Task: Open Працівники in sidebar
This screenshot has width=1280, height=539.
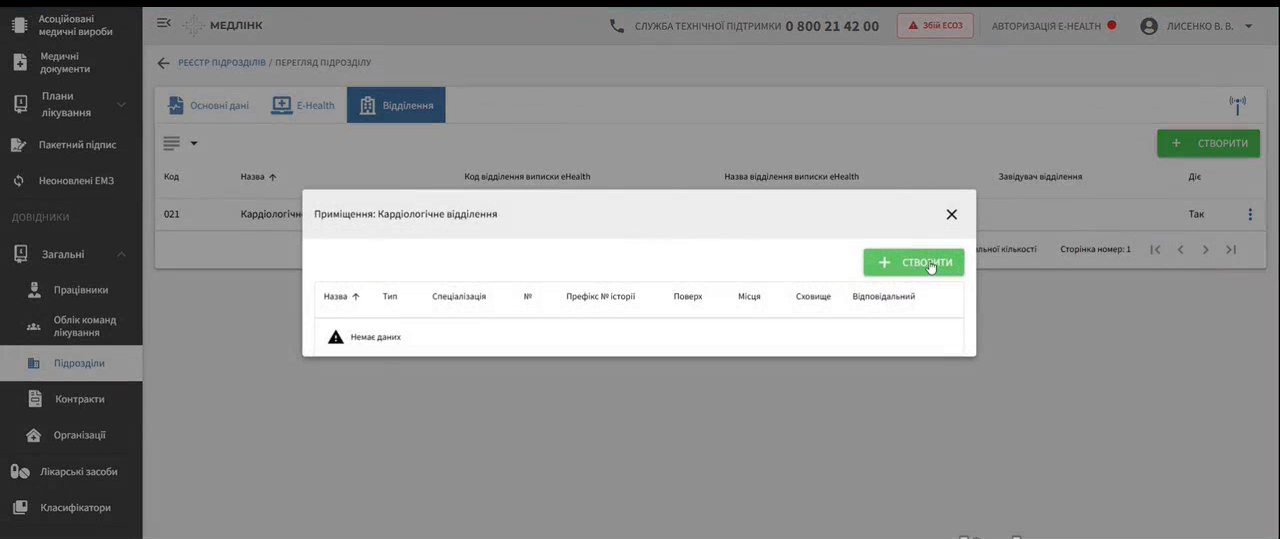Action: pyautogui.click(x=71, y=290)
